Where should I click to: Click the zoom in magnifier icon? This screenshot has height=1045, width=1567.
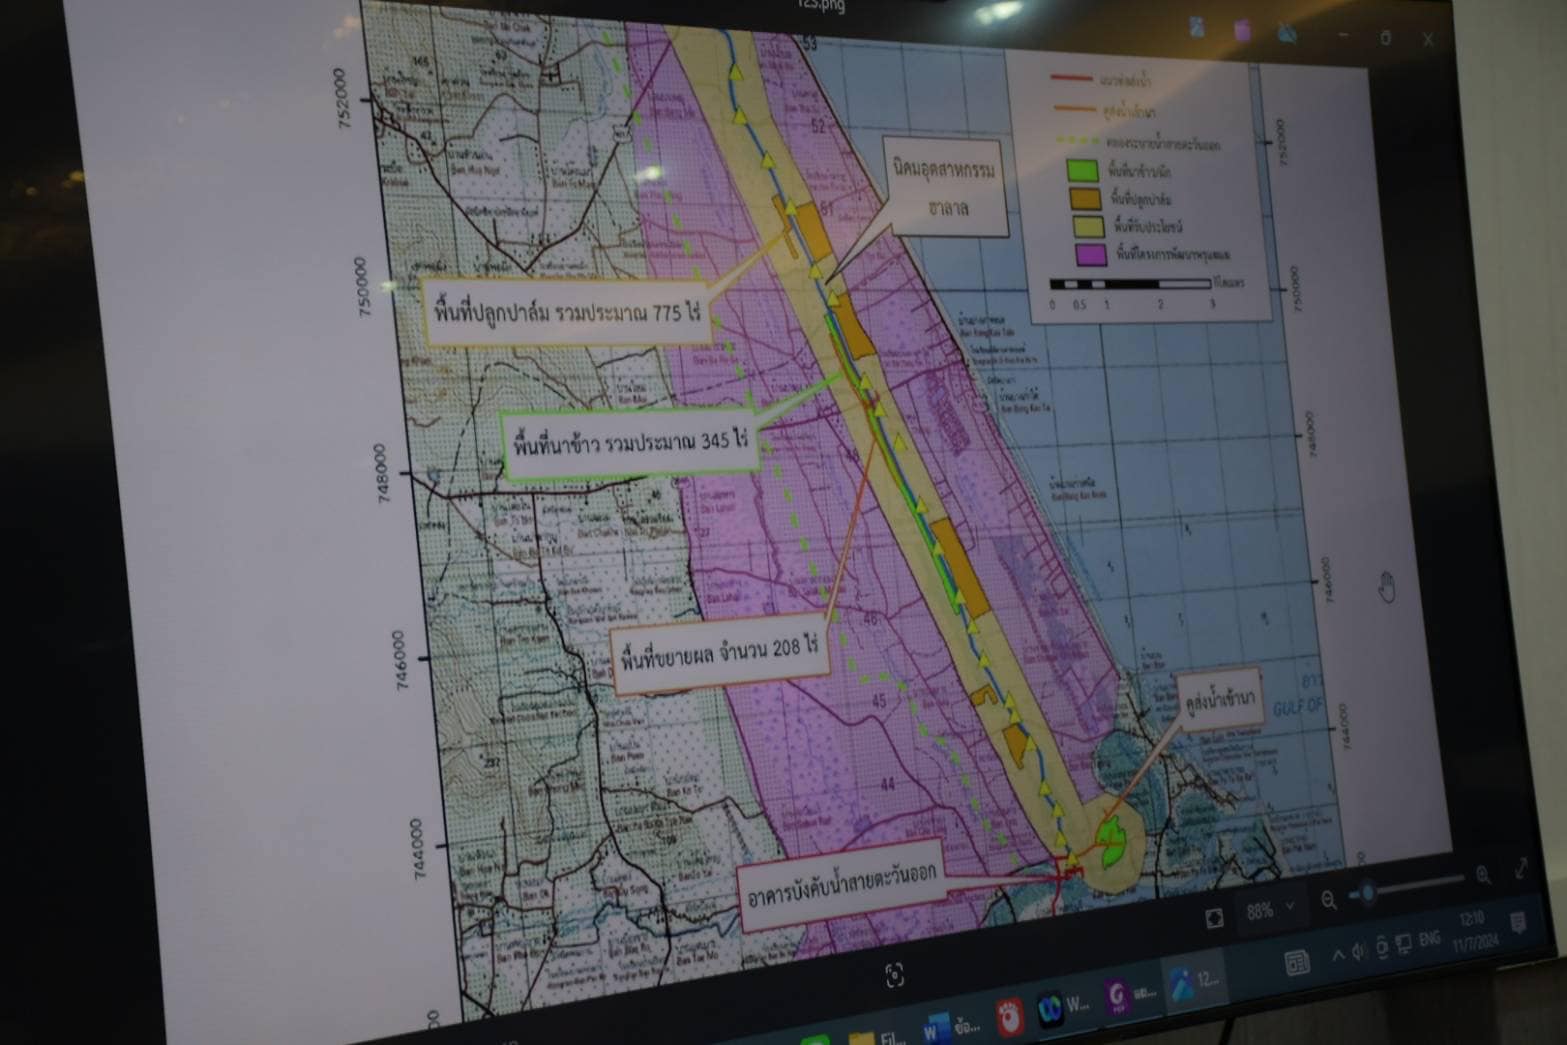click(1483, 875)
